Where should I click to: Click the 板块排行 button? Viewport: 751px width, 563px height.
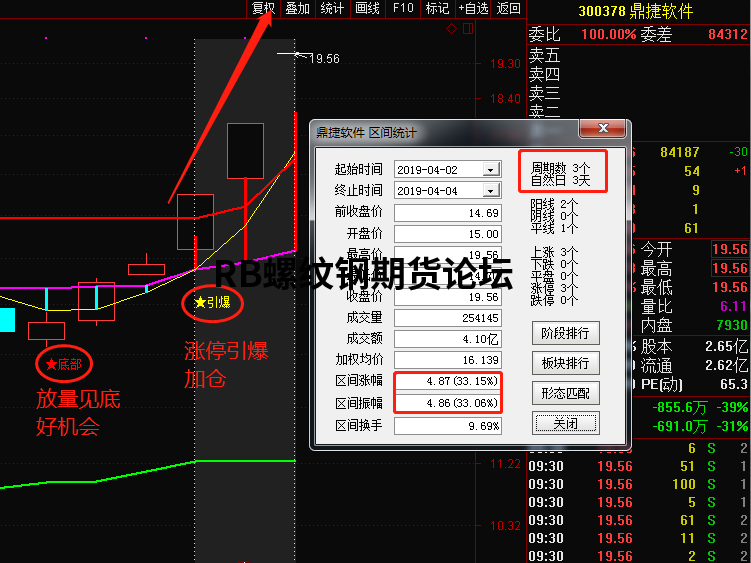pos(565,363)
